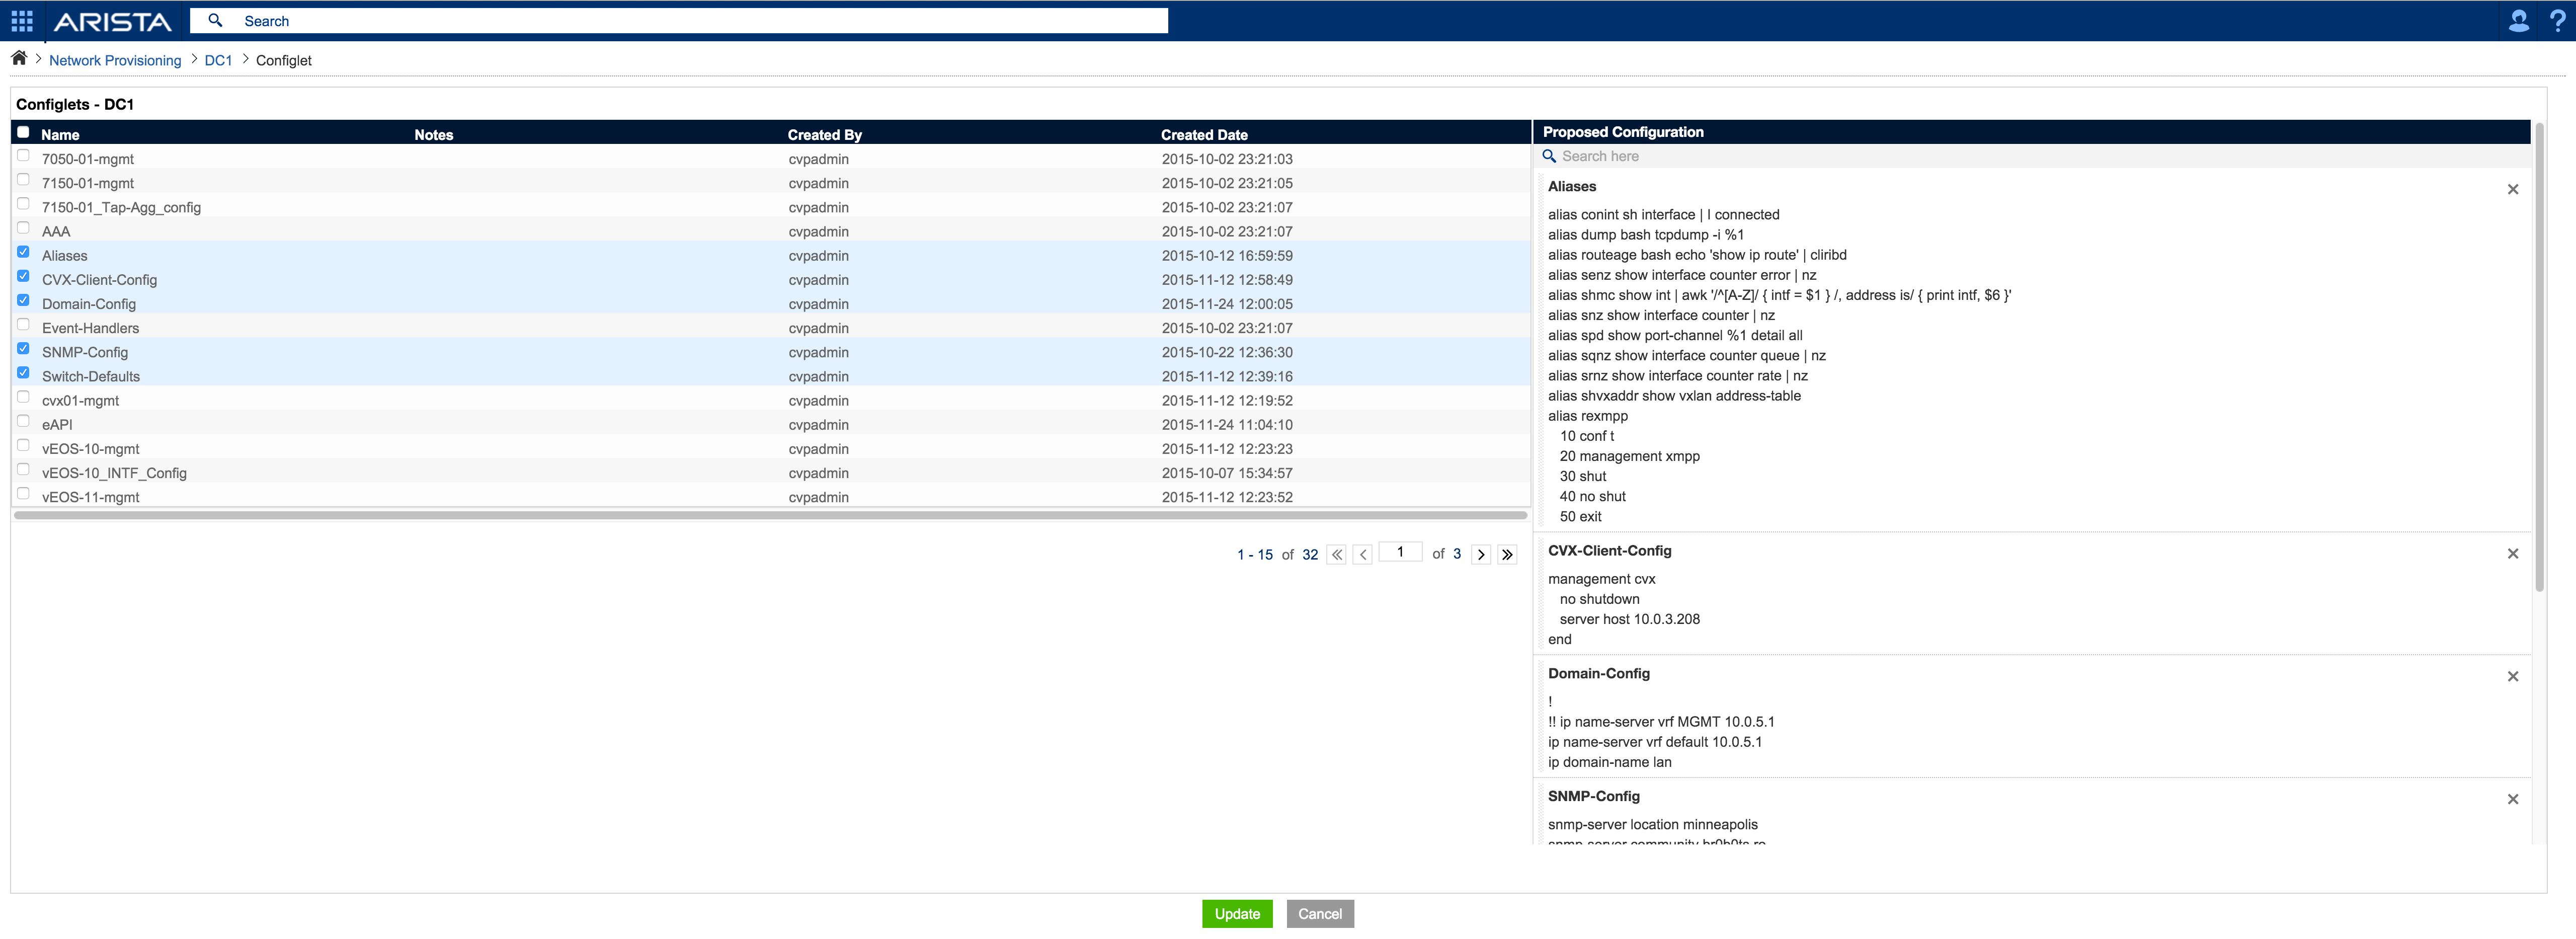The image size is (2576, 939).
Task: Click the help question mark icon
Action: click(2557, 21)
